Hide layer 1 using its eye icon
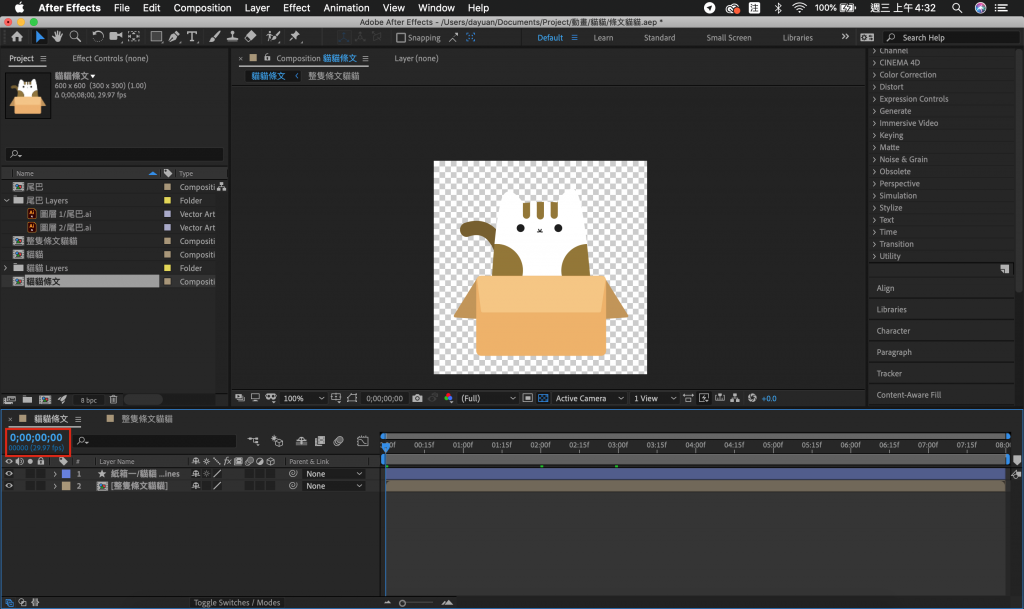1024x609 pixels. pyautogui.click(x=9, y=474)
